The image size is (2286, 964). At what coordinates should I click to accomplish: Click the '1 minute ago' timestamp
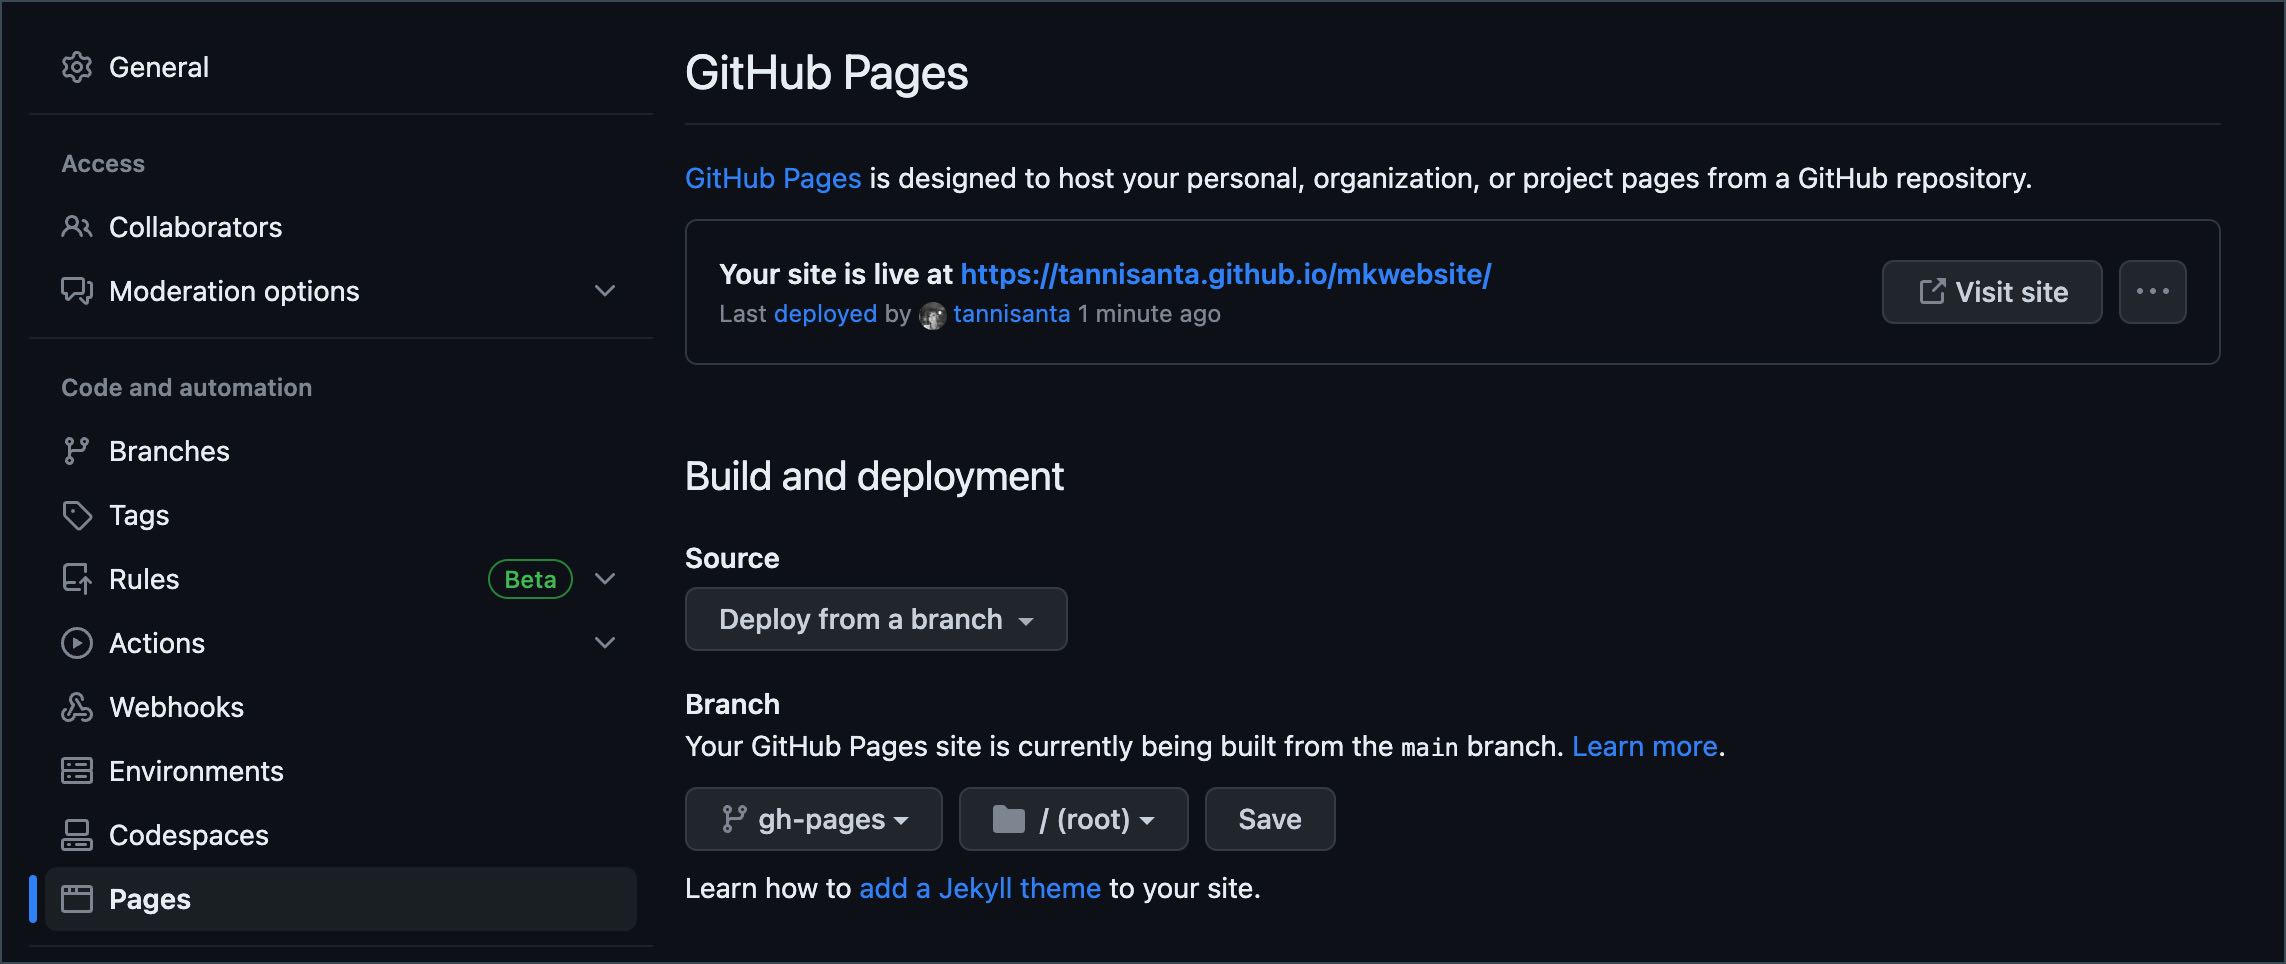pyautogui.click(x=1149, y=314)
